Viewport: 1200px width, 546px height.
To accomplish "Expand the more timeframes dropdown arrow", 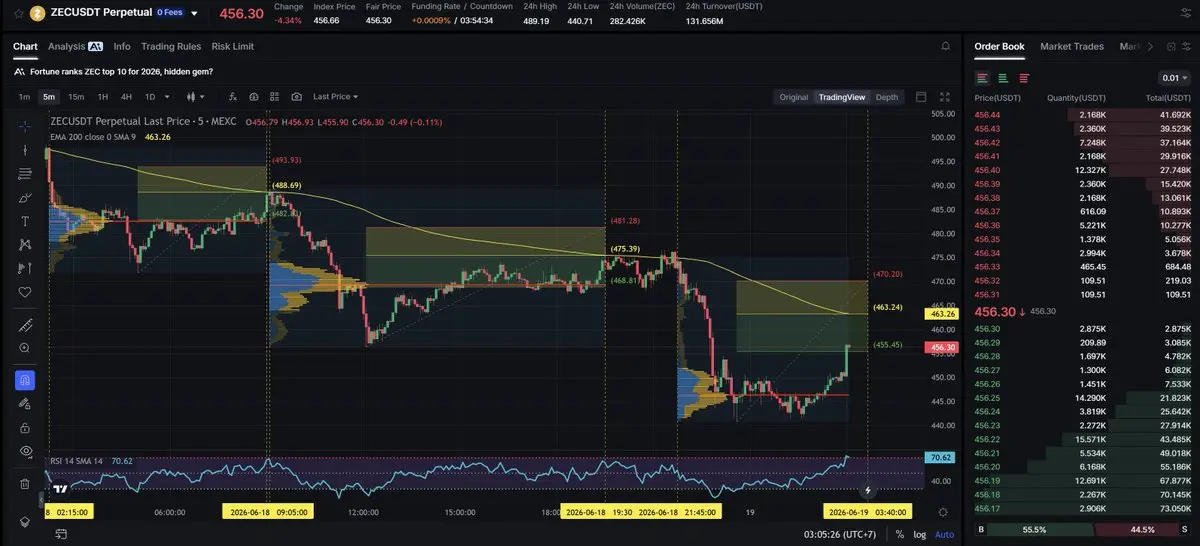I will pos(169,97).
